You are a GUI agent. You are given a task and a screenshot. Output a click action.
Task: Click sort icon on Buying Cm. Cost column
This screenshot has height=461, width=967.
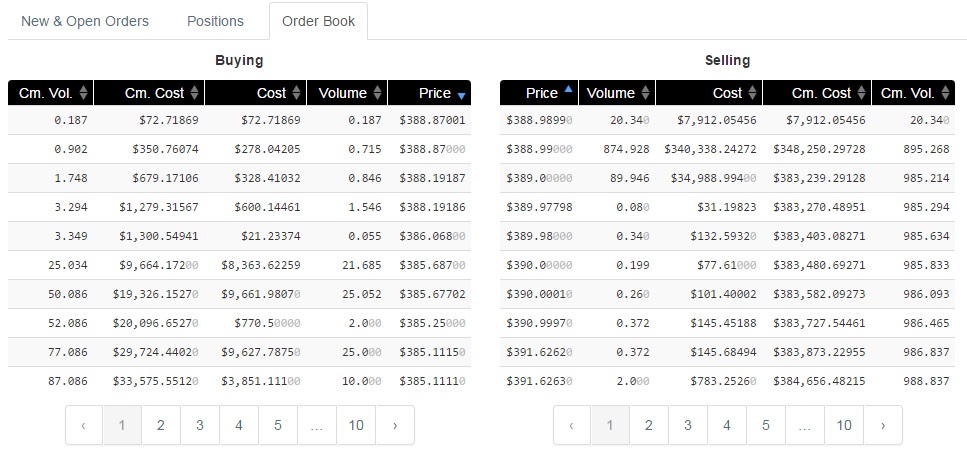tap(195, 93)
